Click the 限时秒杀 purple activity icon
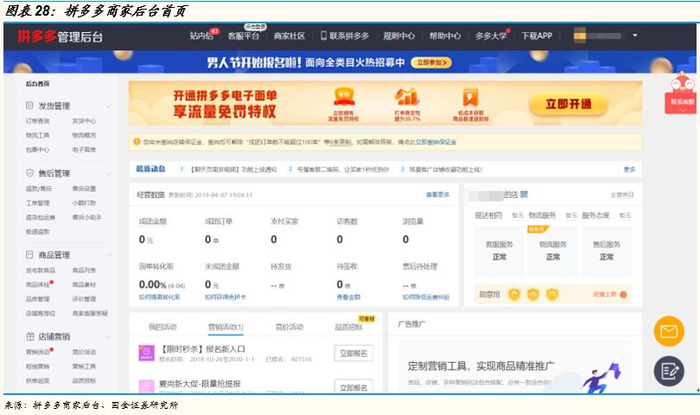The width and height of the screenshot is (700, 415). [x=145, y=354]
